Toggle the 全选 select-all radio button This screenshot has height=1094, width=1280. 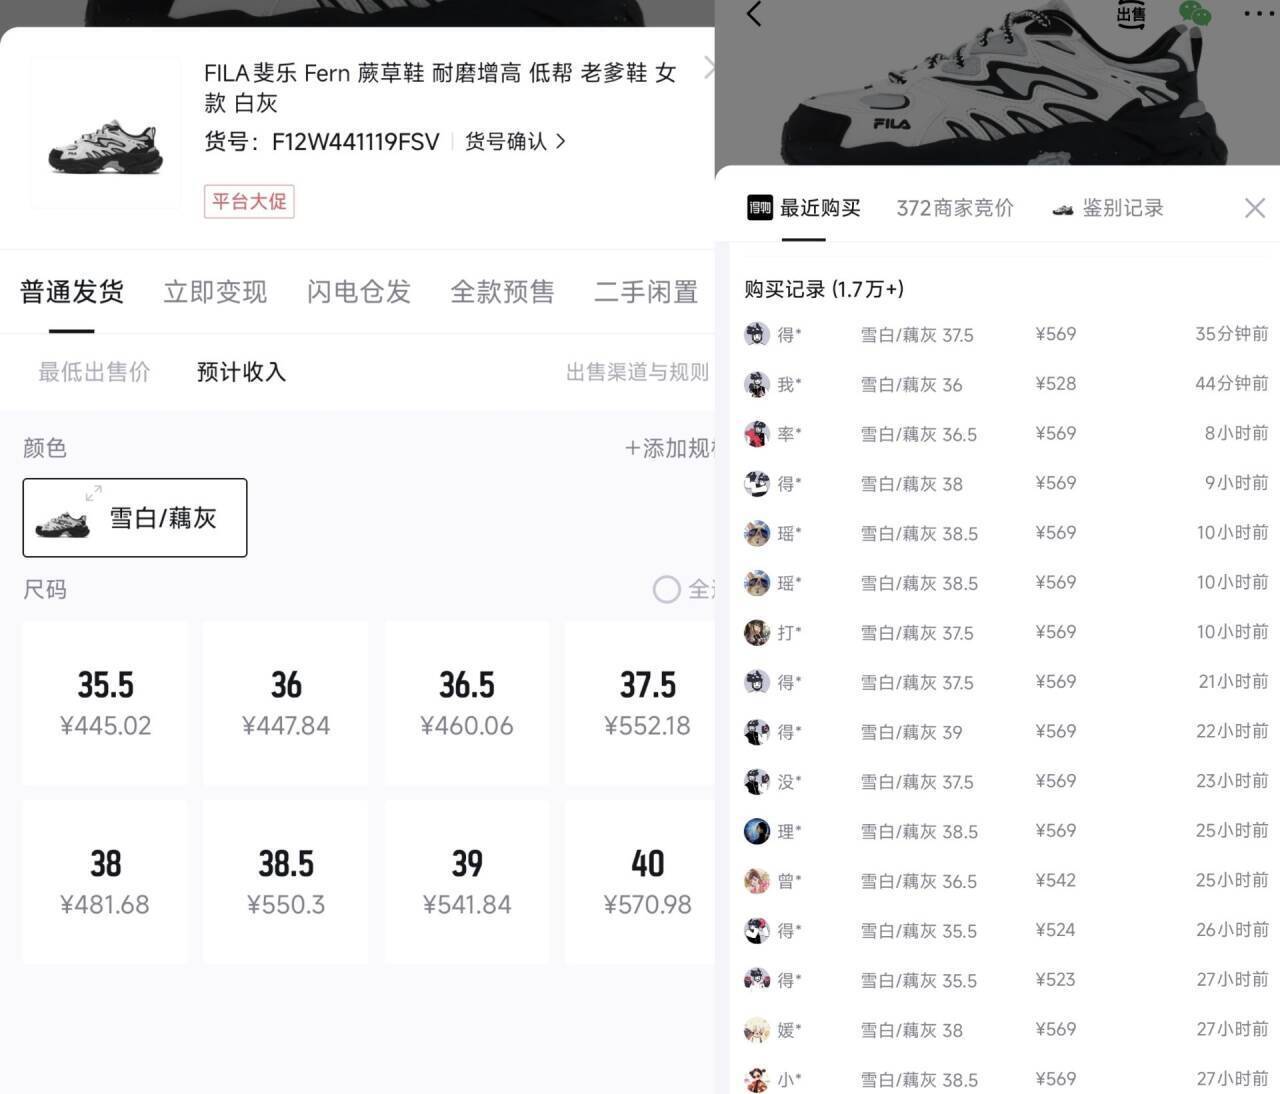[x=667, y=589]
